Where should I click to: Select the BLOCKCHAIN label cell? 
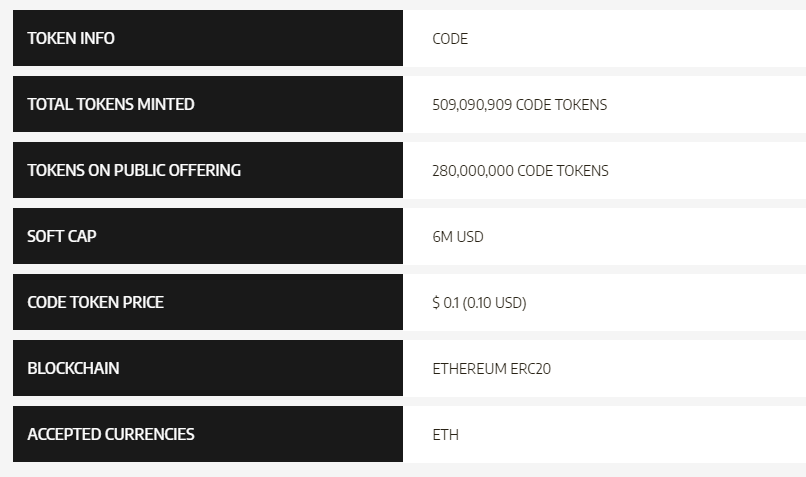73,368
